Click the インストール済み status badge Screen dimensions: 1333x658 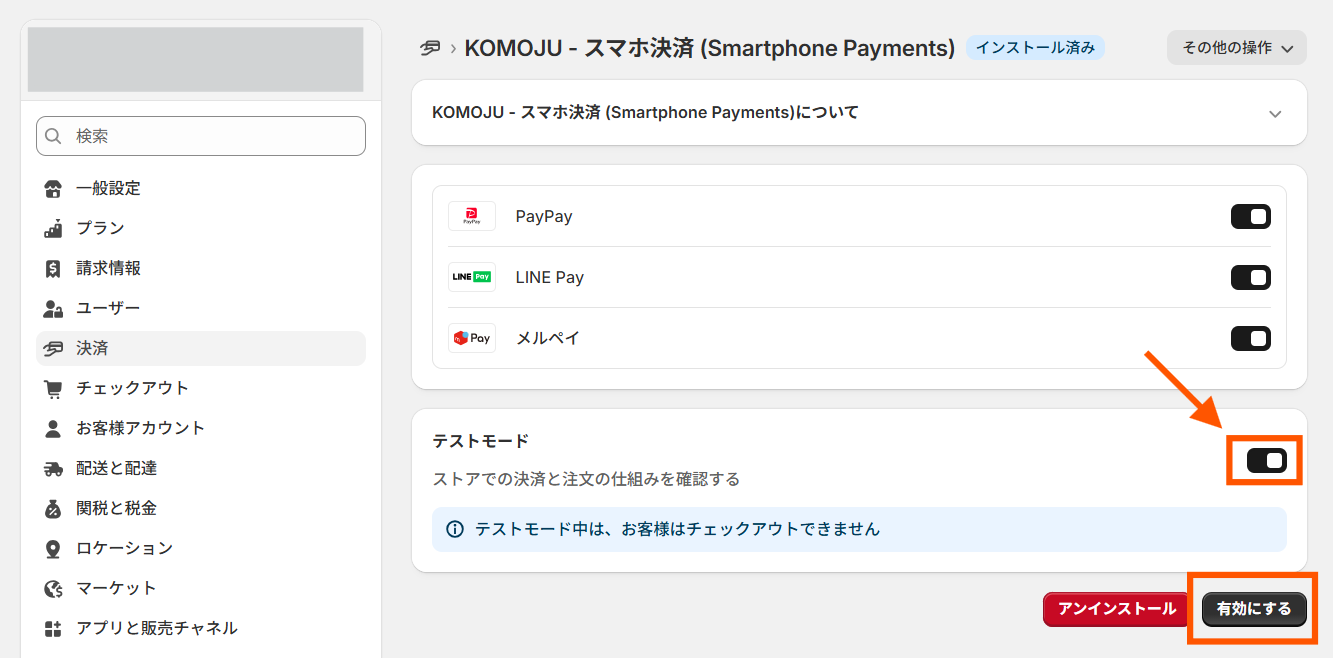point(1035,48)
